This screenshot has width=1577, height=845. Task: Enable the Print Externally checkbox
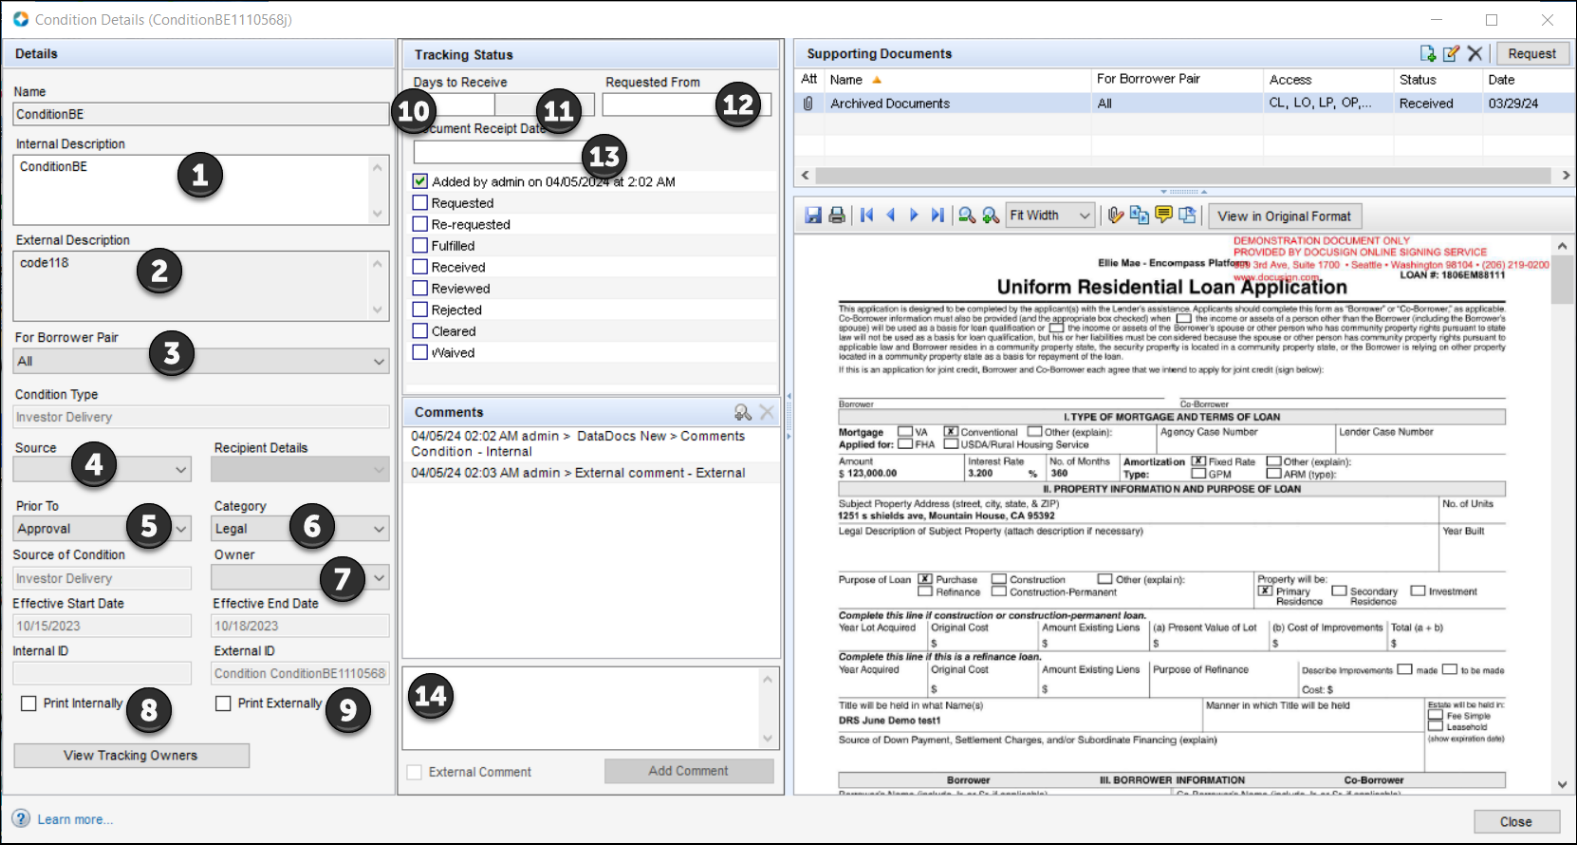223,704
